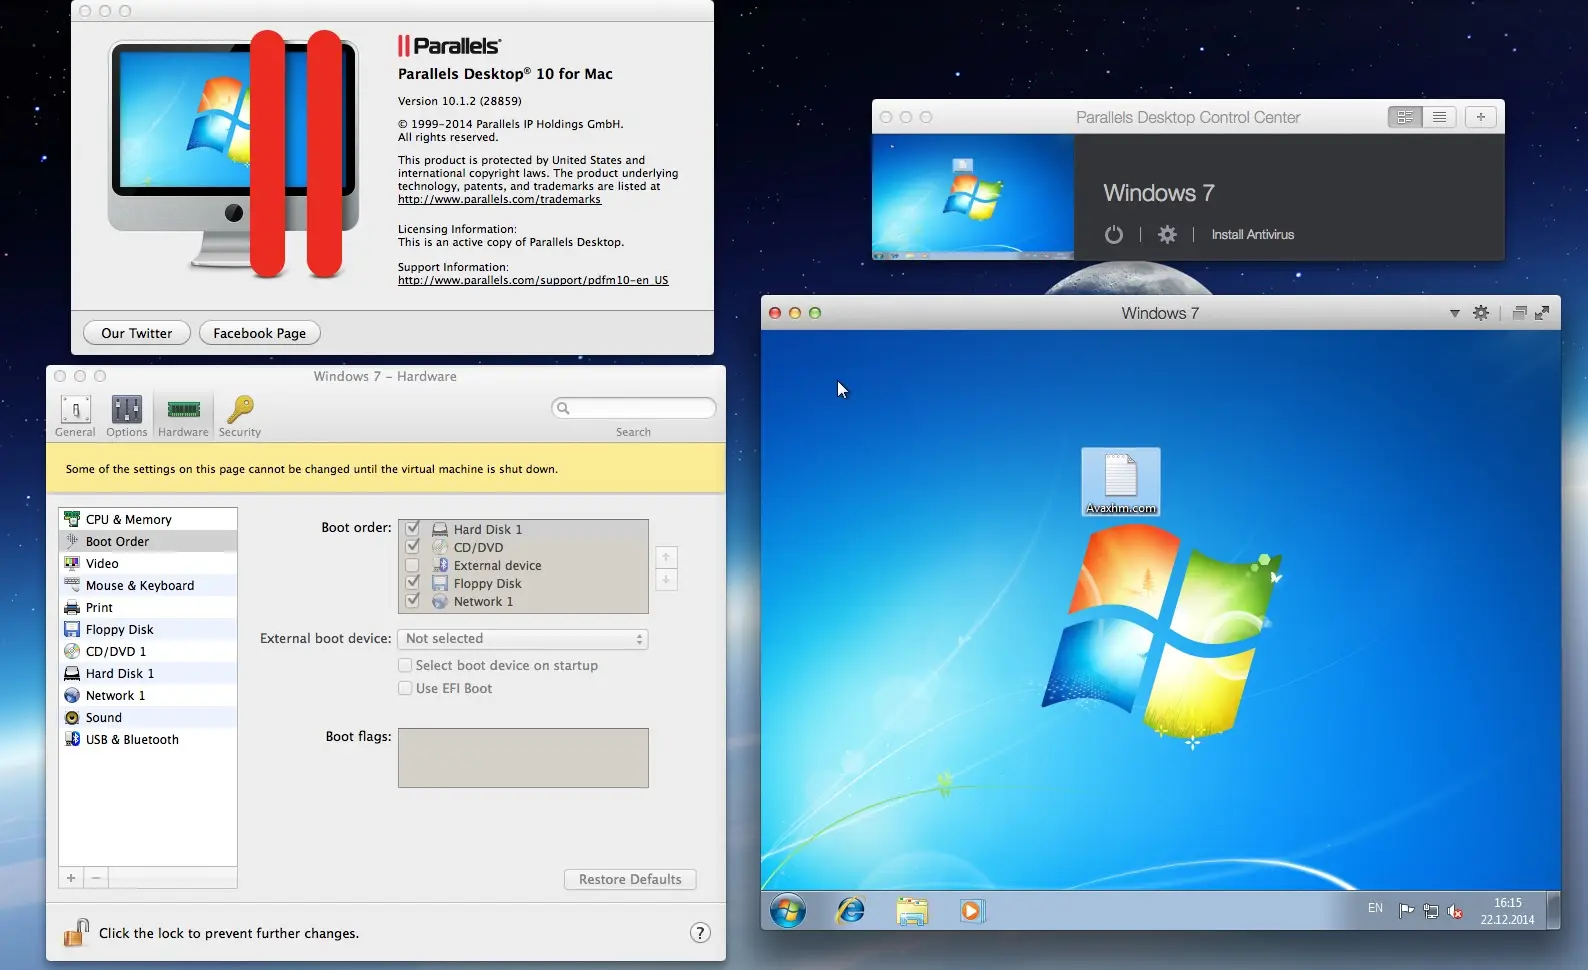Remove selected device with minus button
The width and height of the screenshot is (1588, 970).
pos(96,878)
